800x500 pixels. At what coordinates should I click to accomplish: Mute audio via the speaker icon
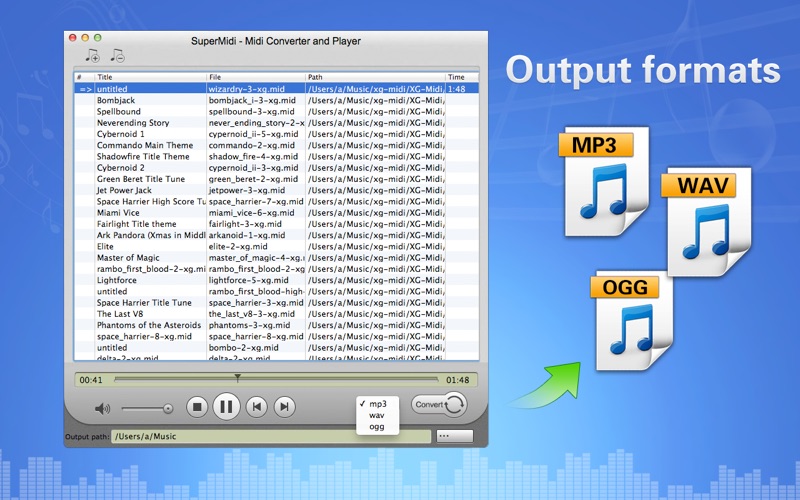pos(102,408)
